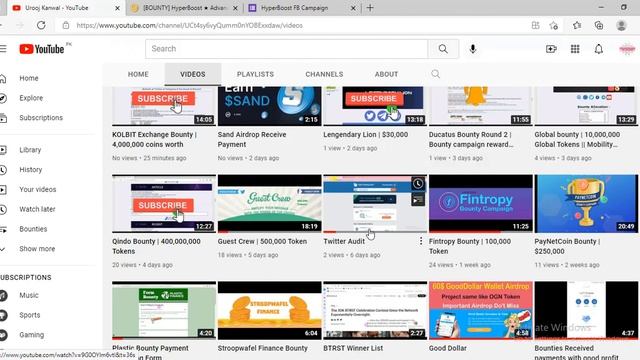
Task: Open BTRST Winner List thumbnail
Action: [x=375, y=310]
